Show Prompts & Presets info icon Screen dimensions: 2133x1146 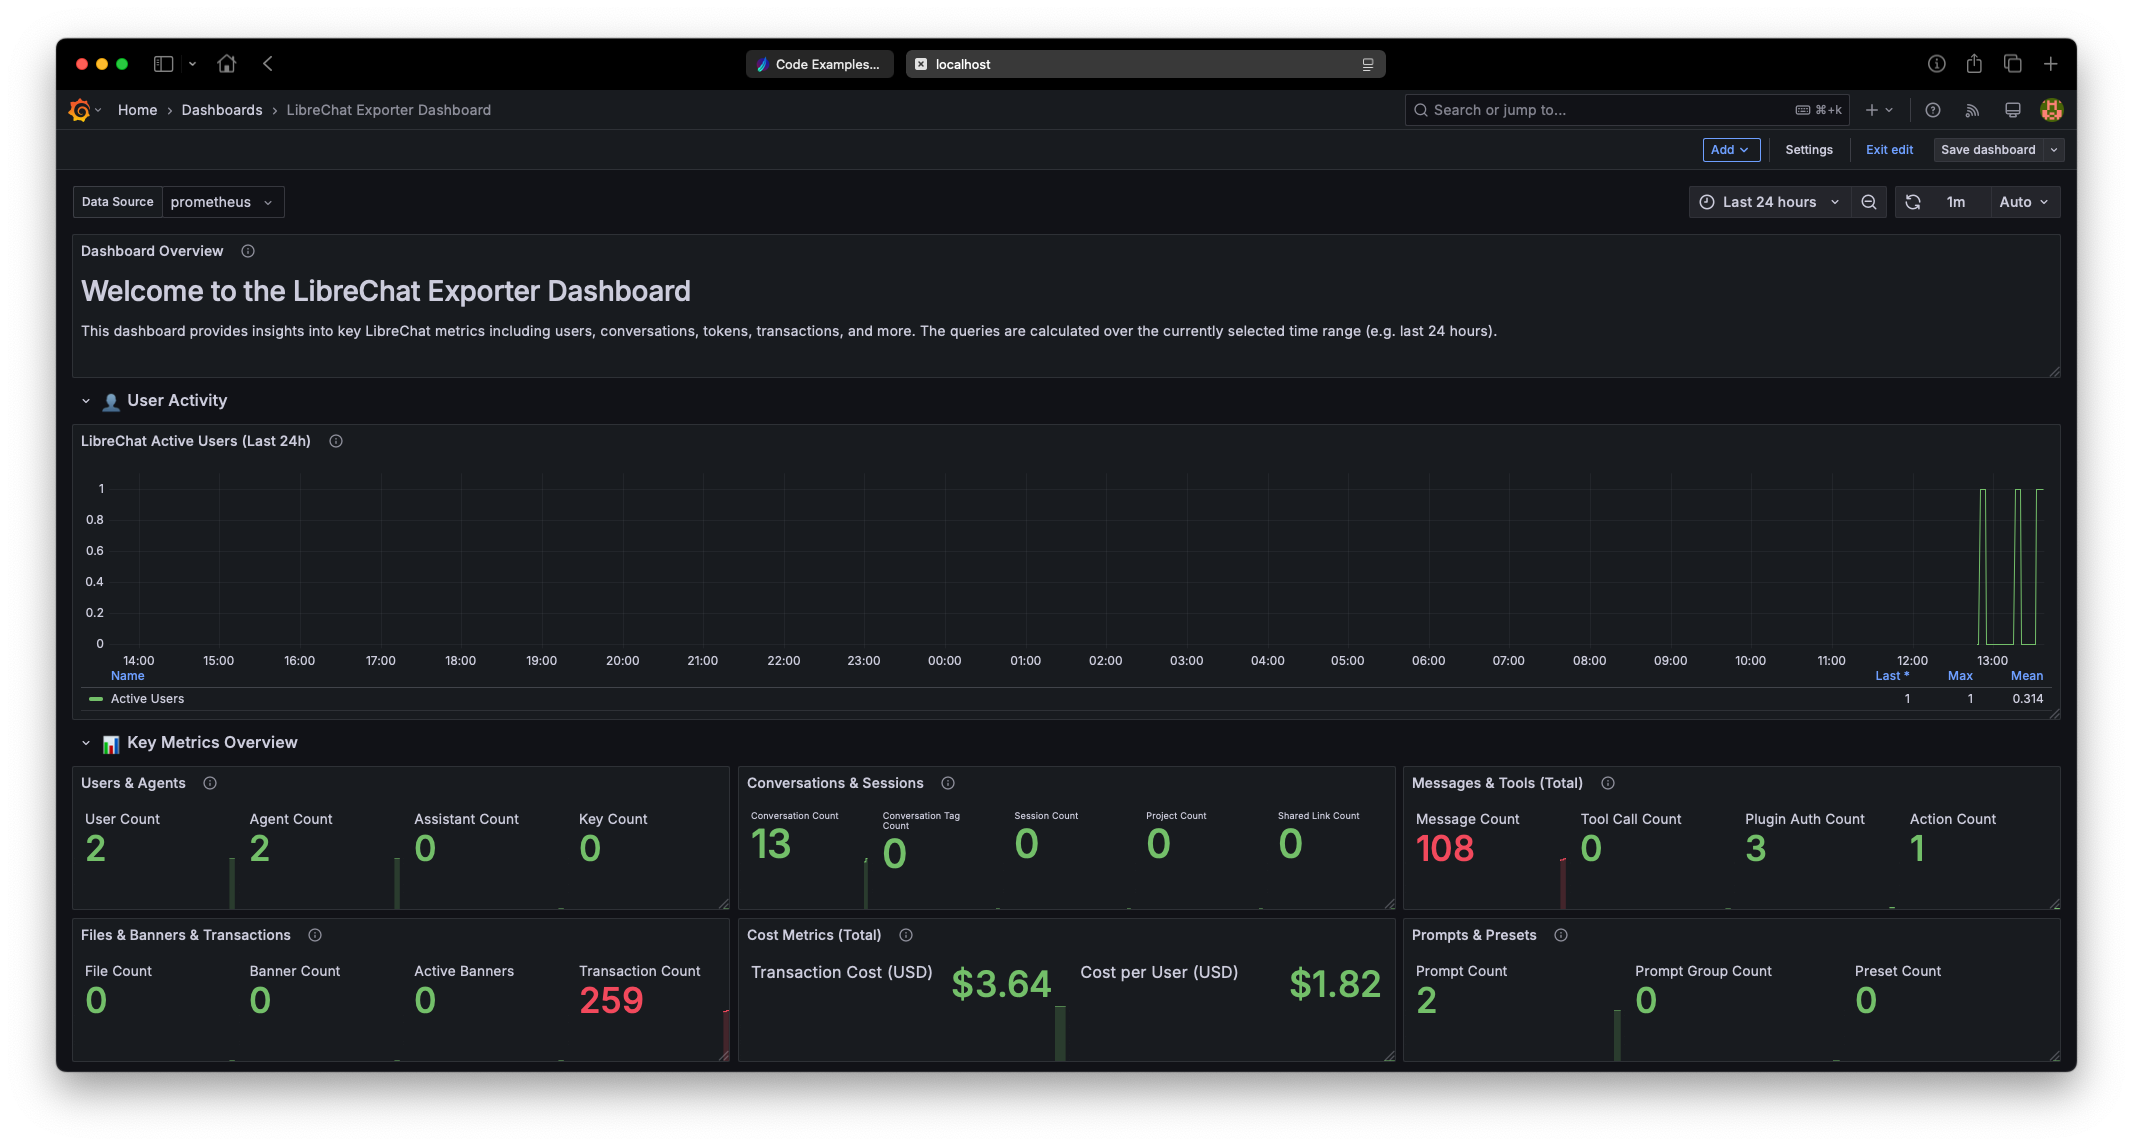(1561, 935)
